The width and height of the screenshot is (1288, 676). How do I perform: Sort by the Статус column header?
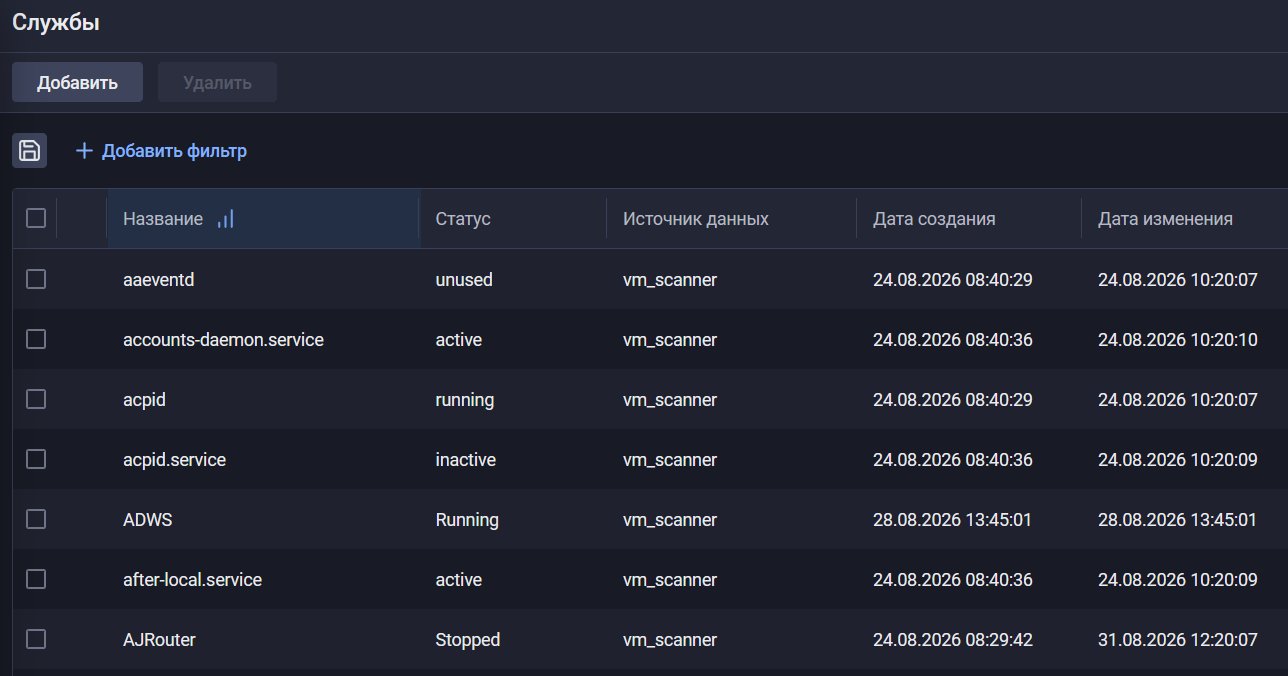(463, 219)
